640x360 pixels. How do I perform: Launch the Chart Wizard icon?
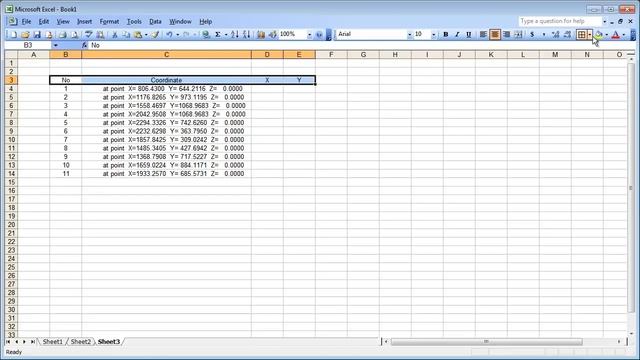260,35
